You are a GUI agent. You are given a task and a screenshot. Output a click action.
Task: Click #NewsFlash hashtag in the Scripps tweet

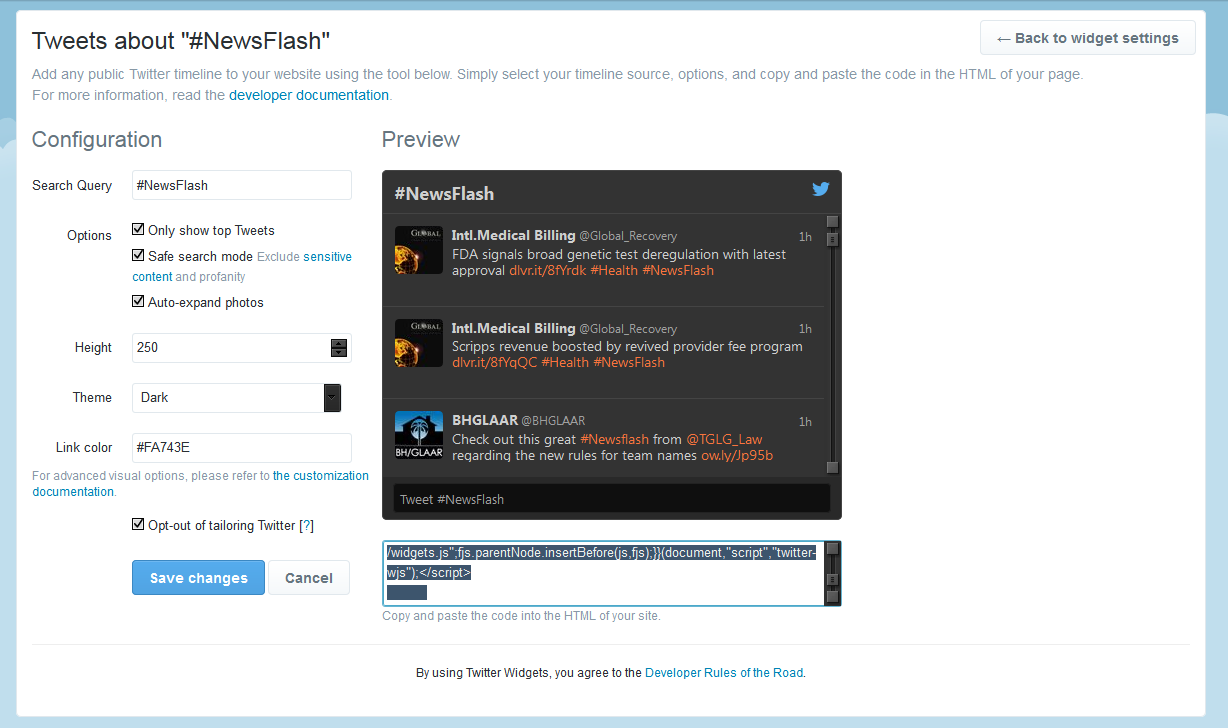pyautogui.click(x=629, y=362)
